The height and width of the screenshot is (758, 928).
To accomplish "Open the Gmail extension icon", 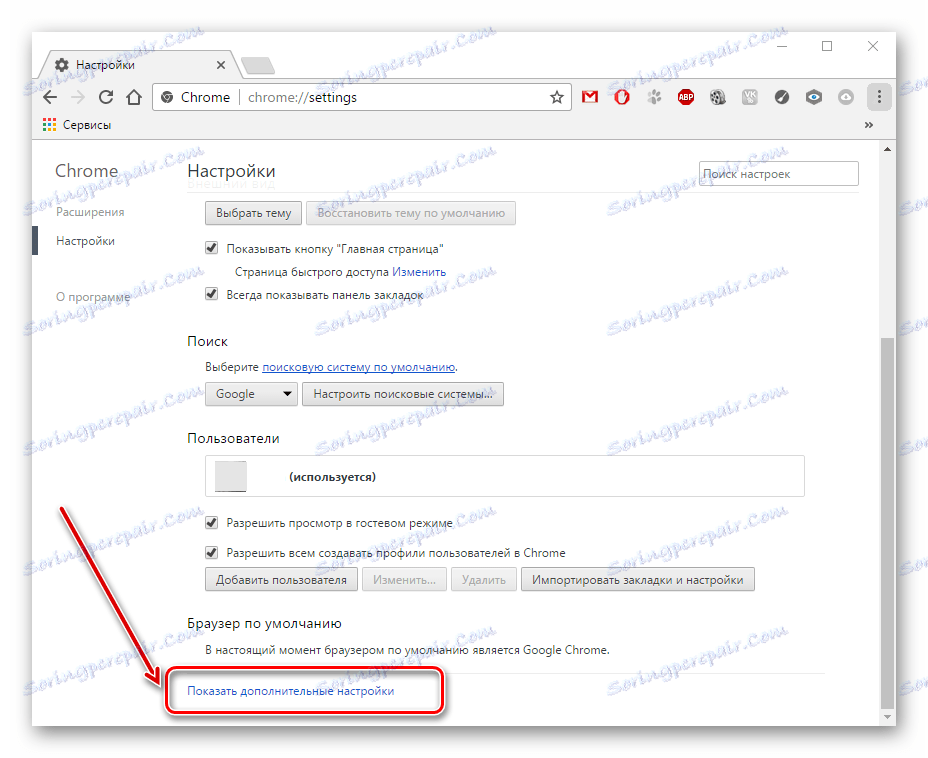I will point(589,97).
